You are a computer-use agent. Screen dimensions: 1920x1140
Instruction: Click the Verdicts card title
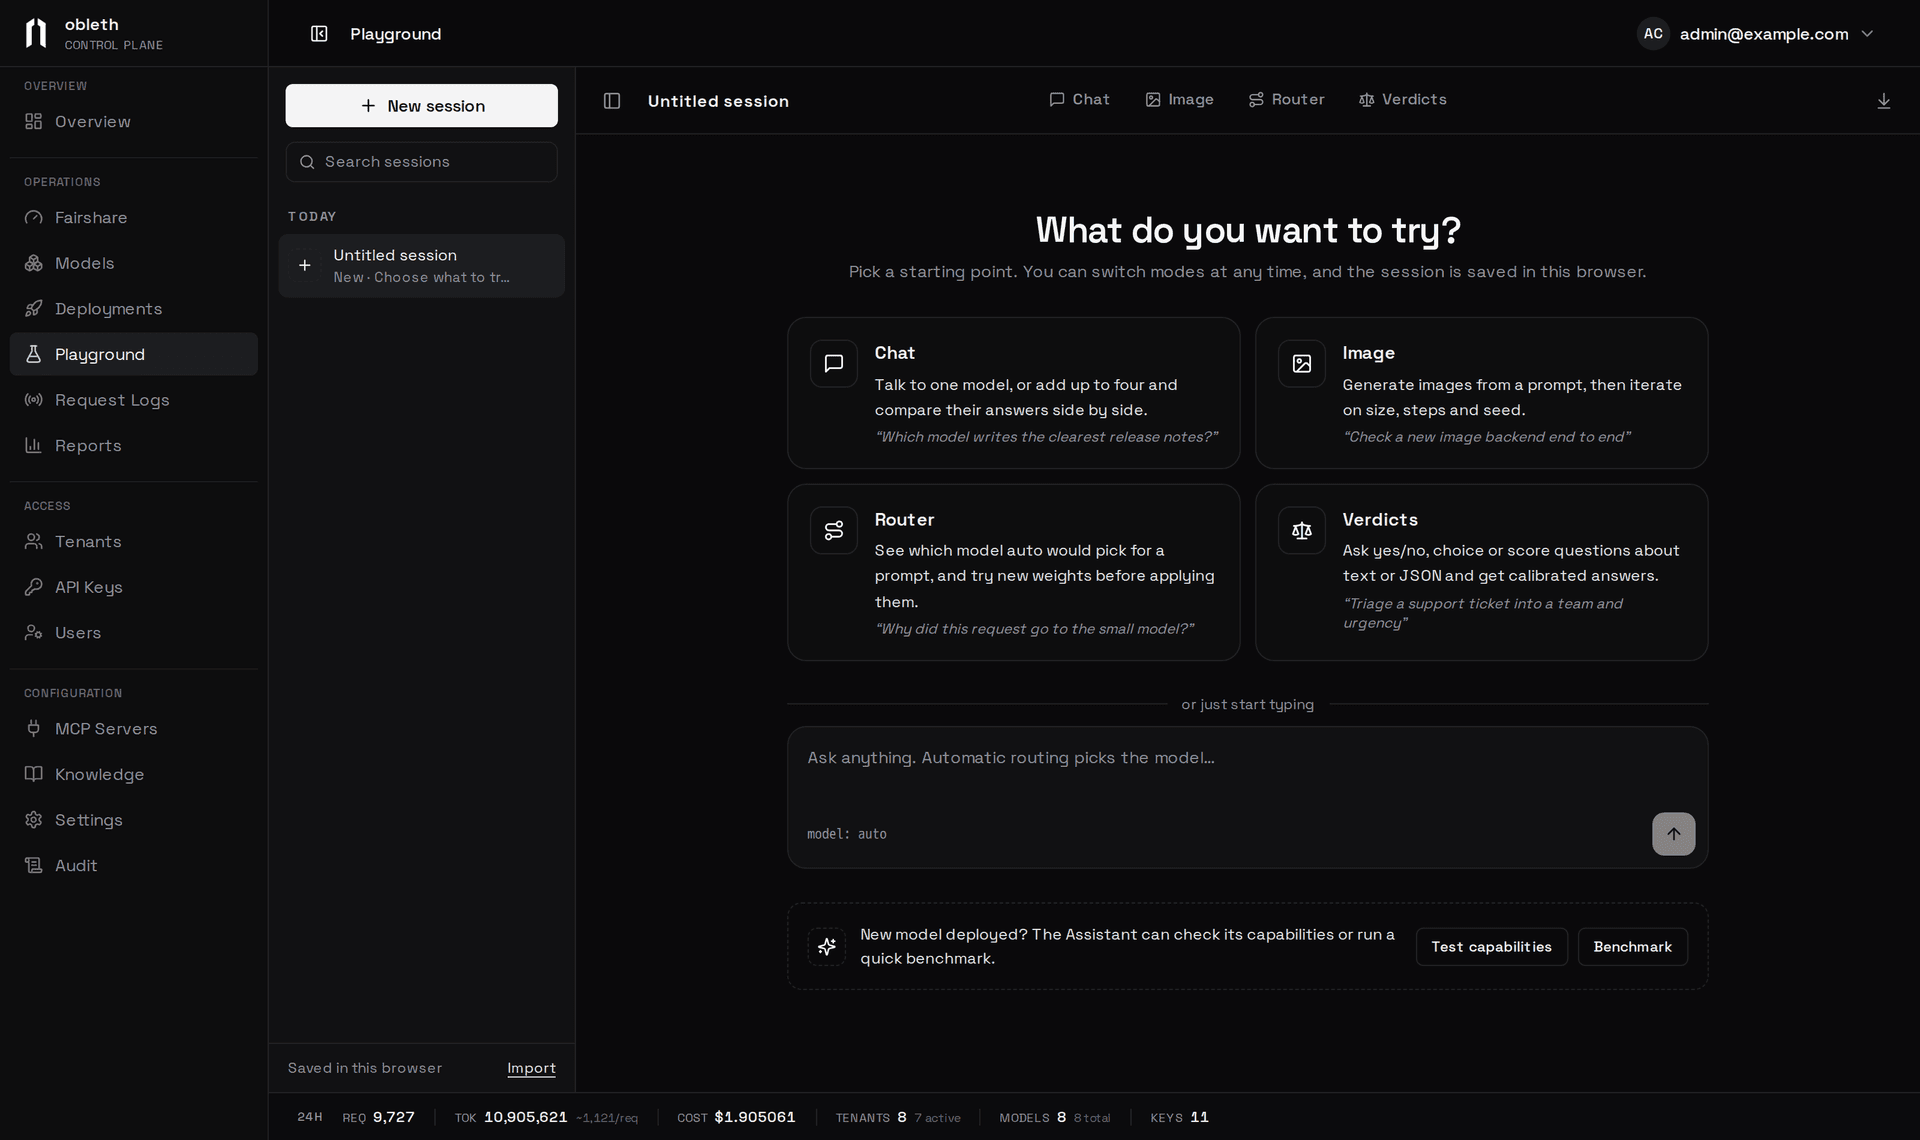coord(1380,520)
